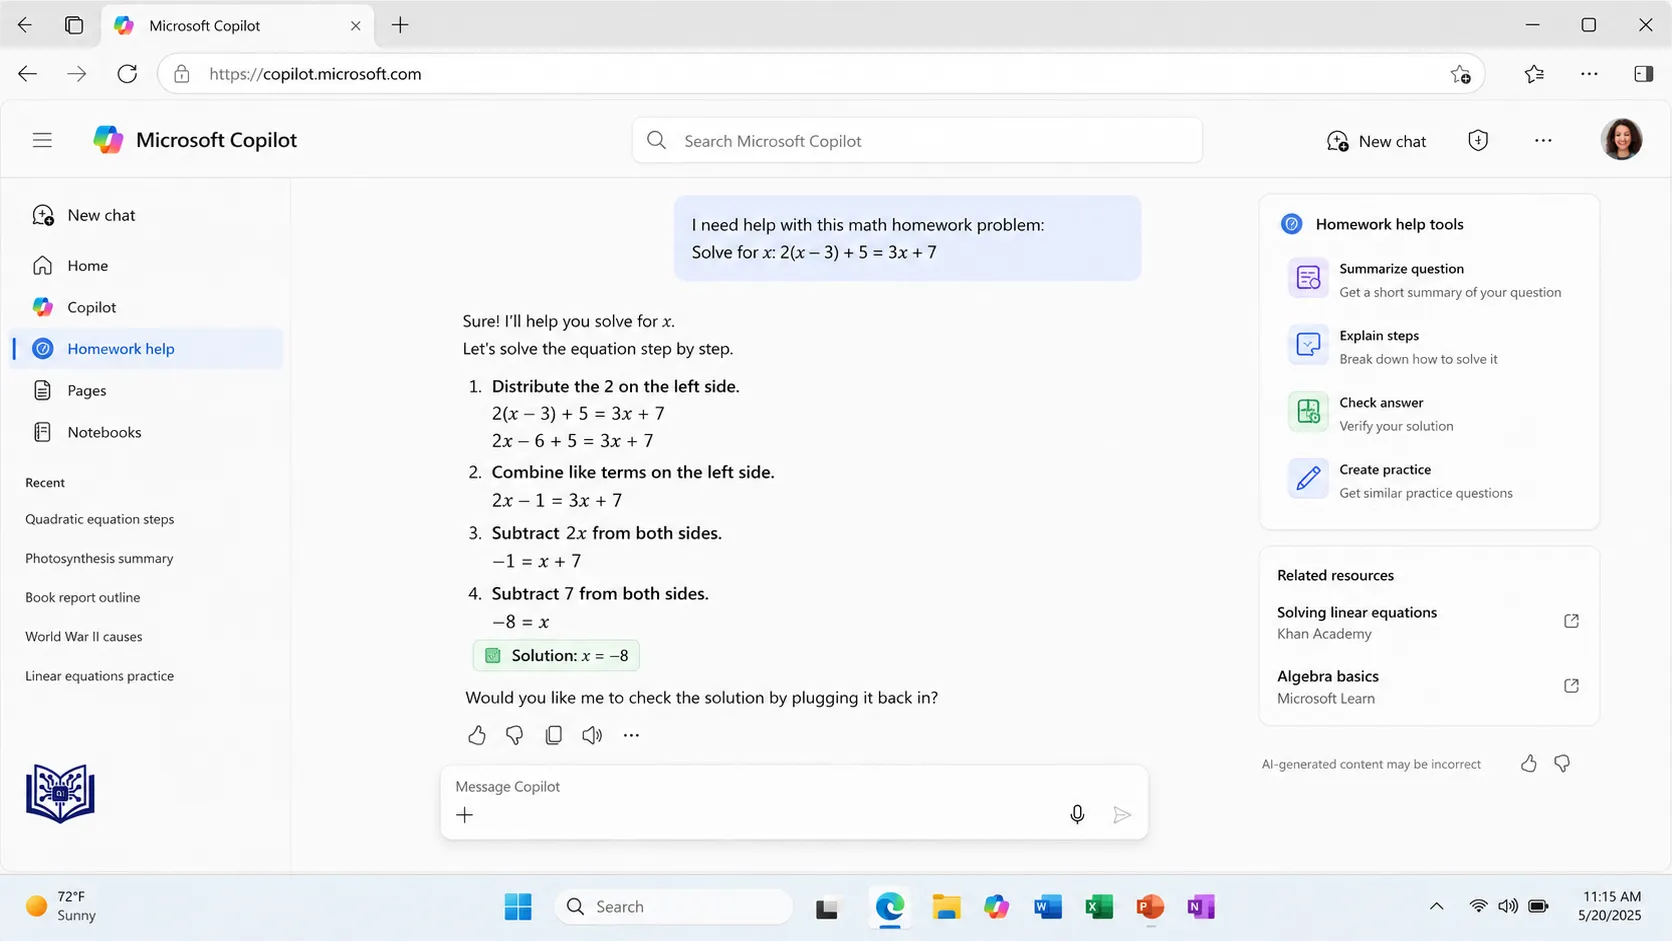Open recent chat Quadratic equation steps

(x=100, y=519)
